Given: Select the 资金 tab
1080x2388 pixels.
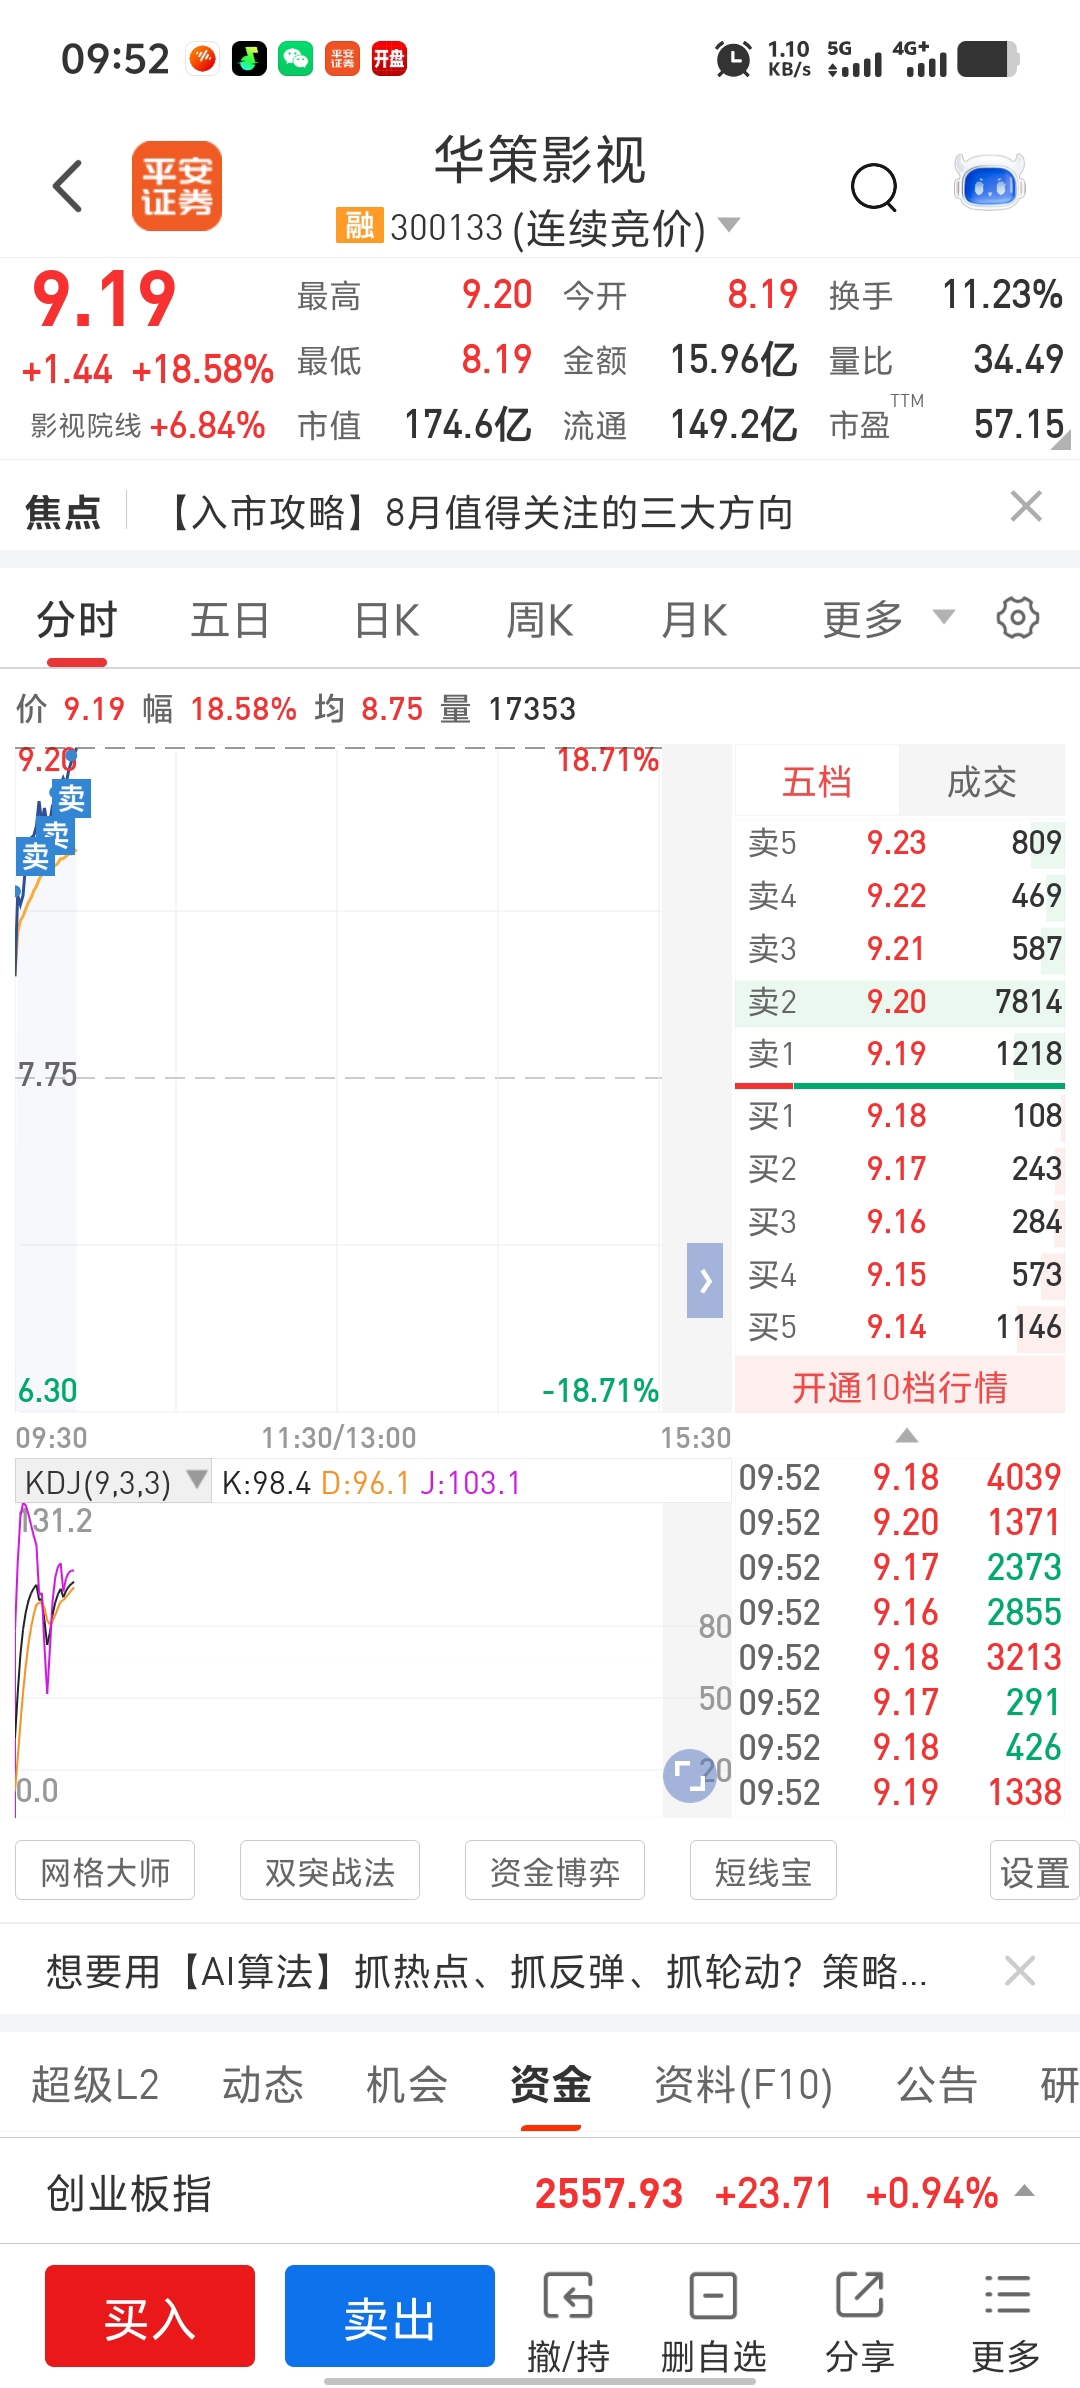Looking at the screenshot, I should tap(551, 2085).
